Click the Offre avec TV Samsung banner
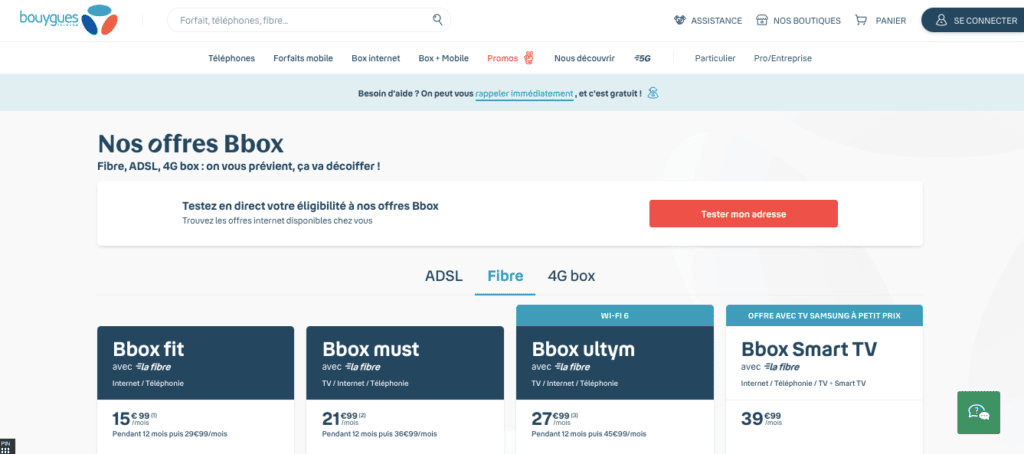This screenshot has width=1024, height=454. point(824,316)
